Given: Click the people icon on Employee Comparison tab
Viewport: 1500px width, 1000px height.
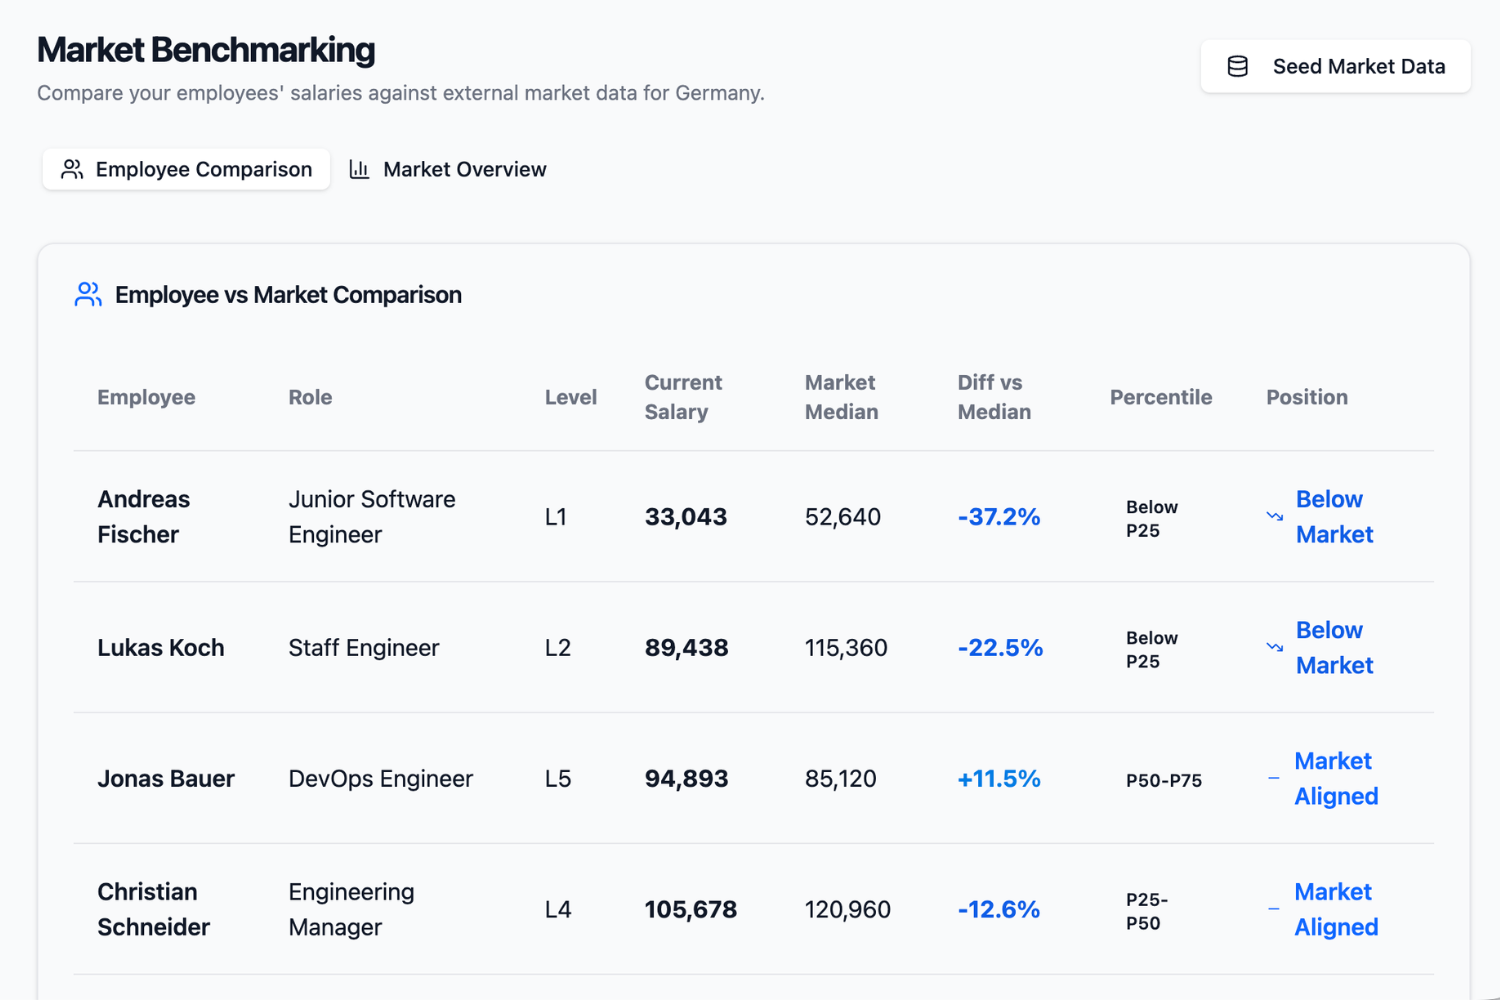Looking at the screenshot, I should point(72,169).
